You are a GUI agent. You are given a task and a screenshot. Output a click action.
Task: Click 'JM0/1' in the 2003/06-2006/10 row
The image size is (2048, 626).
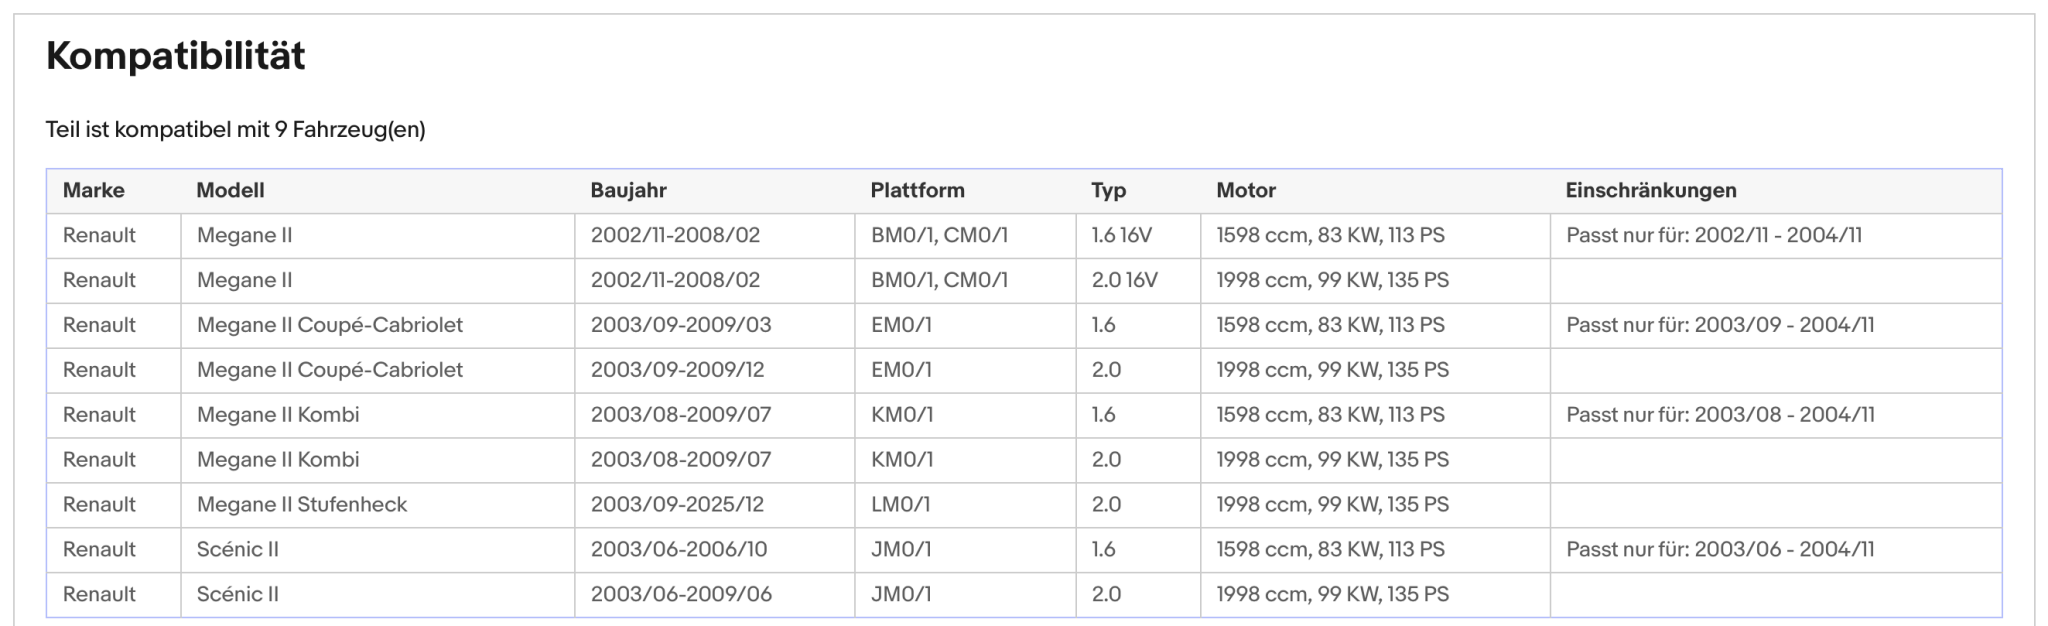[x=901, y=549]
